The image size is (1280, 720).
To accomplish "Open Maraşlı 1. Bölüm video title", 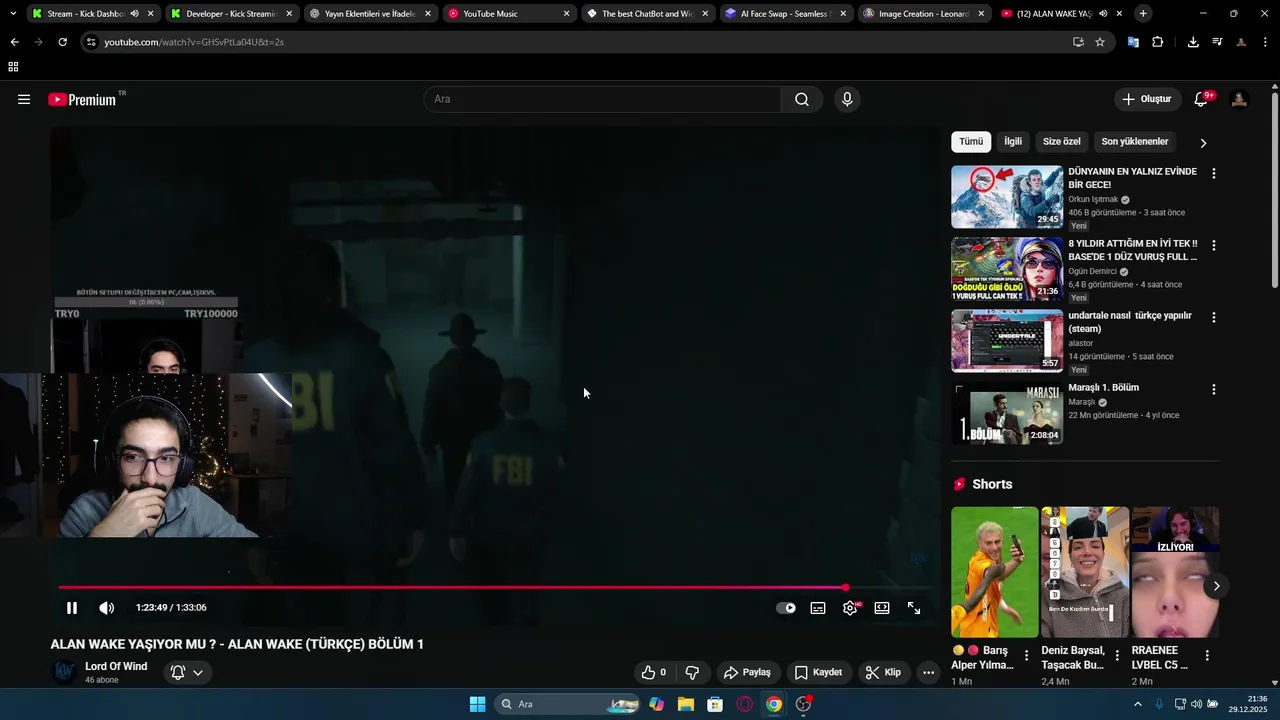I will coord(1104,388).
